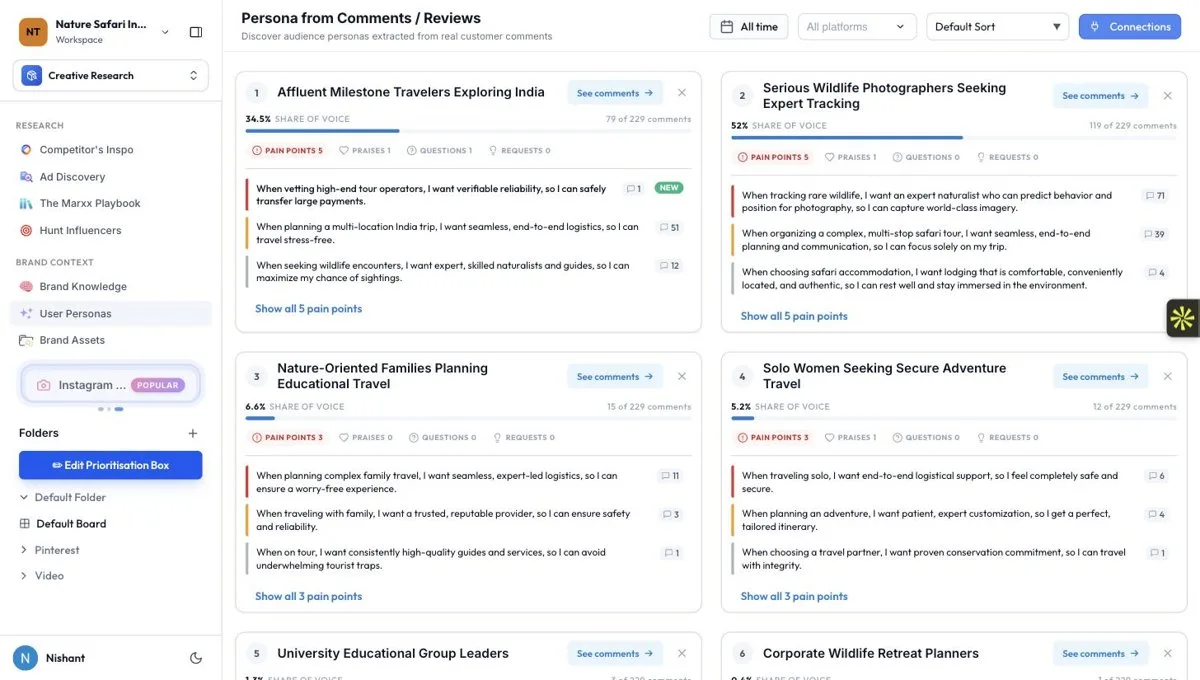
Task: Open Hunt Influencers target icon
Action: pos(26,231)
